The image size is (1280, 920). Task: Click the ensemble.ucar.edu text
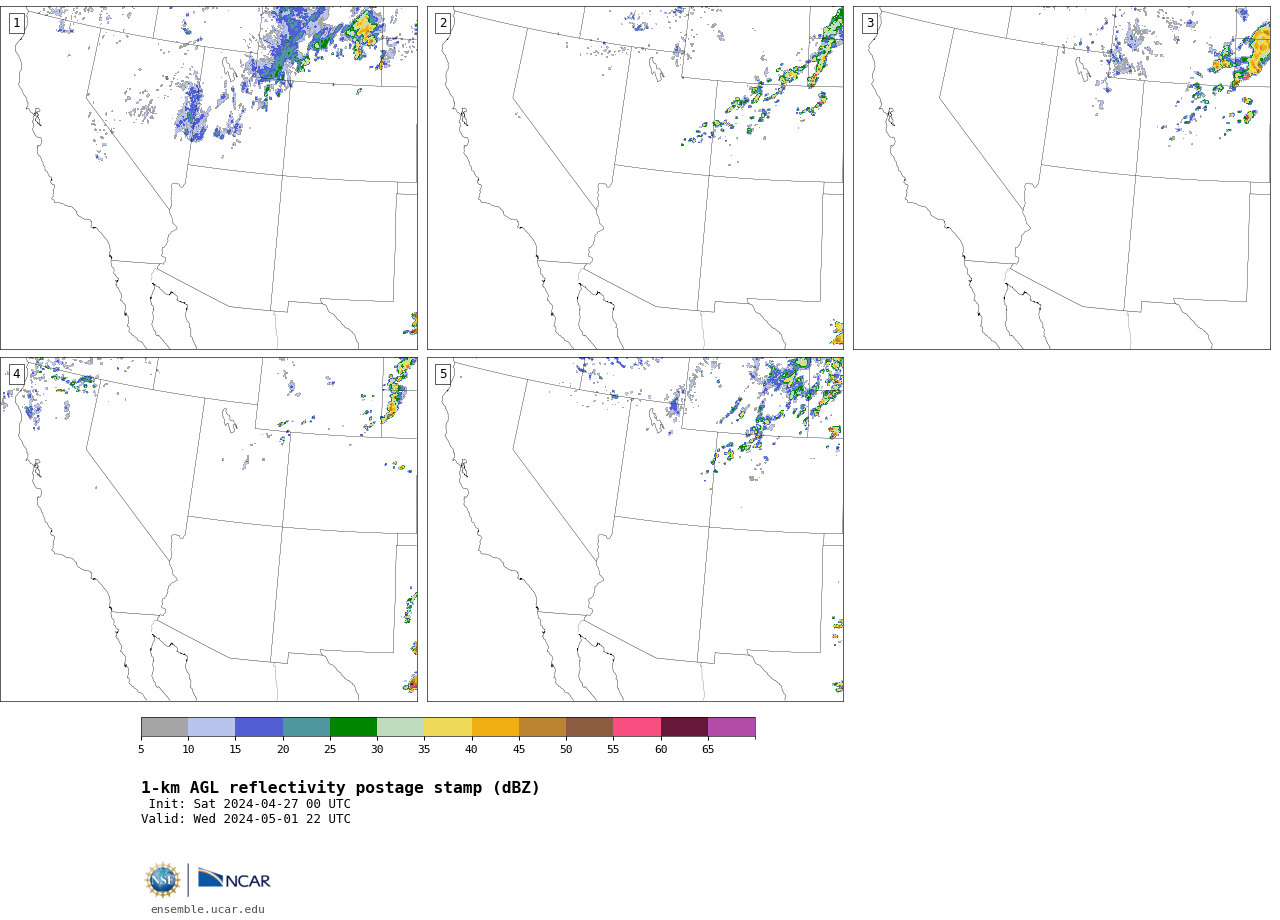point(208,910)
